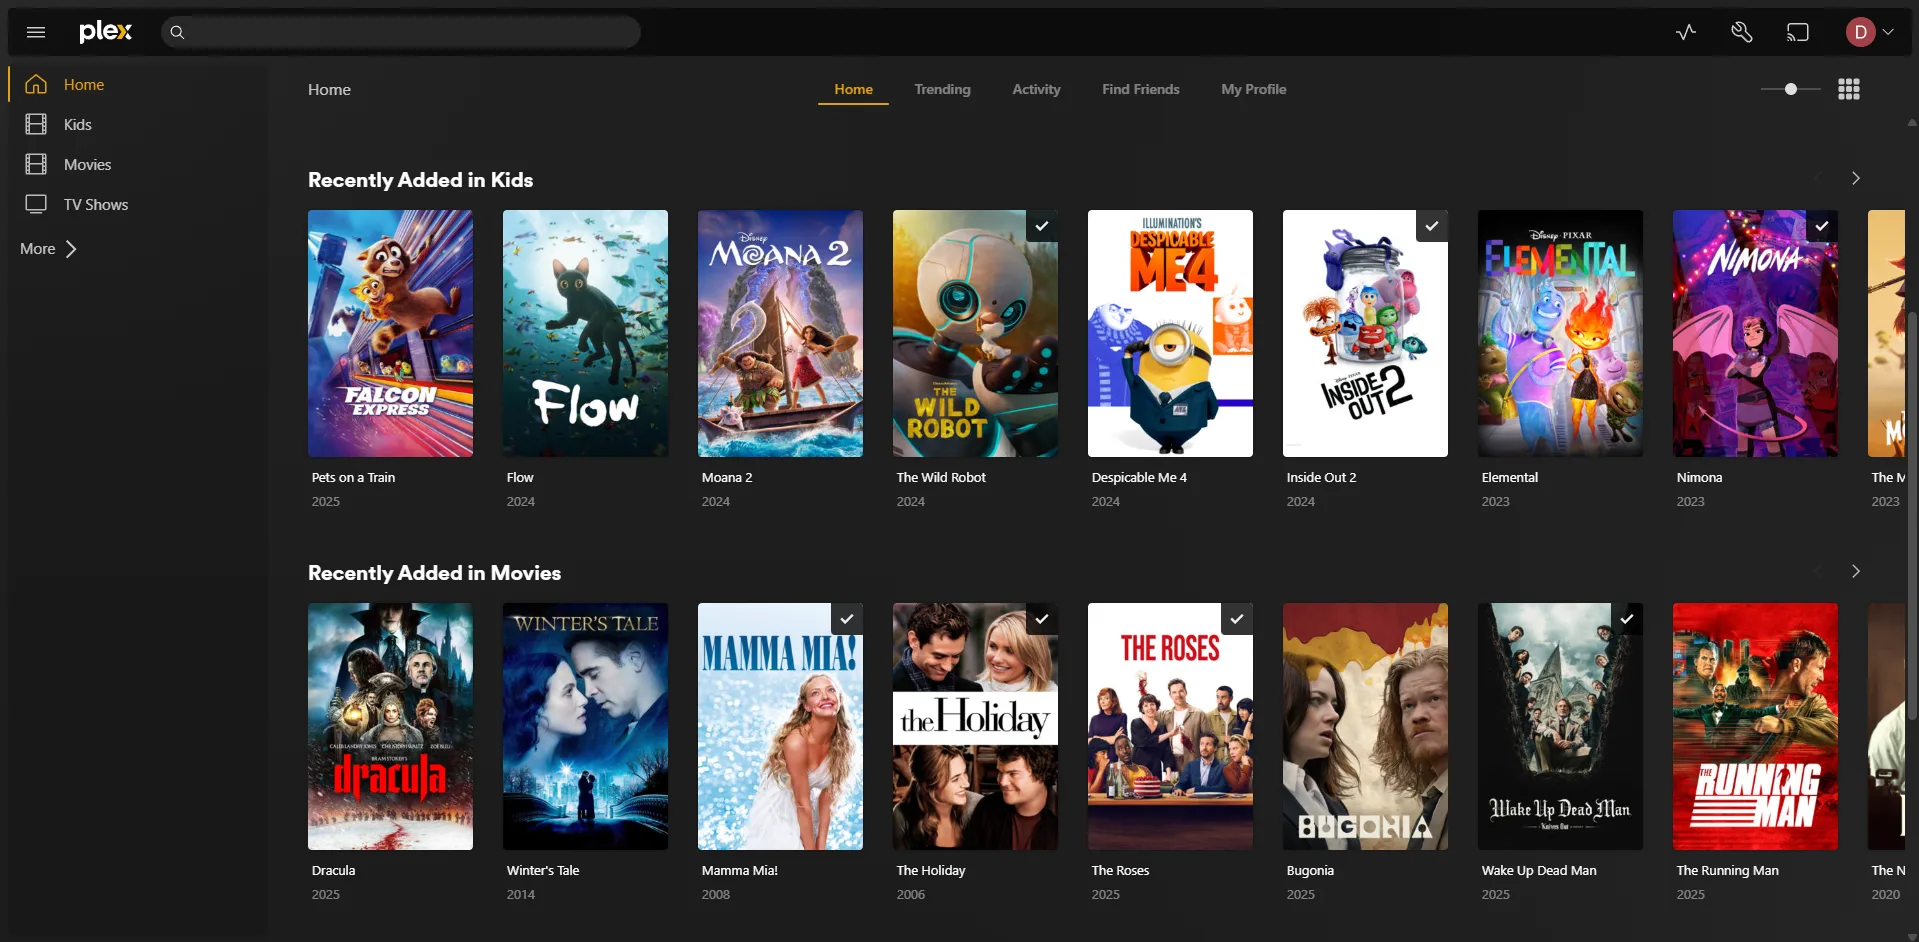Open TV Shows library in sidebar

click(96, 204)
